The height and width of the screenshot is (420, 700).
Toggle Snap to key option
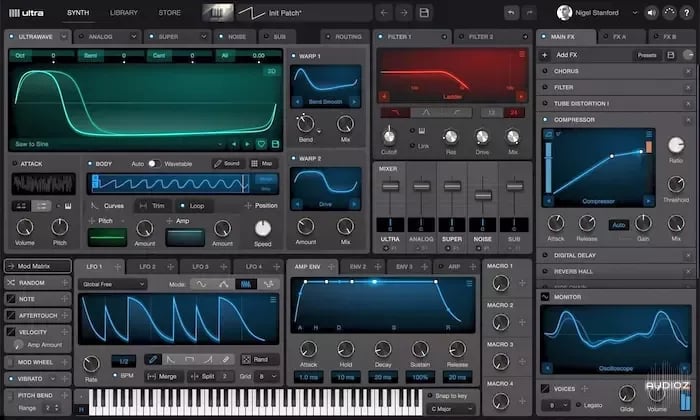tap(430, 396)
